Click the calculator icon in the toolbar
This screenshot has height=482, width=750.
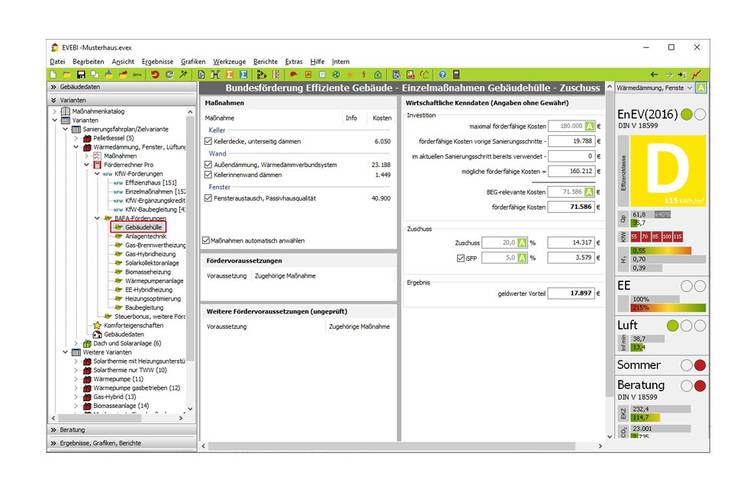pos(456,75)
